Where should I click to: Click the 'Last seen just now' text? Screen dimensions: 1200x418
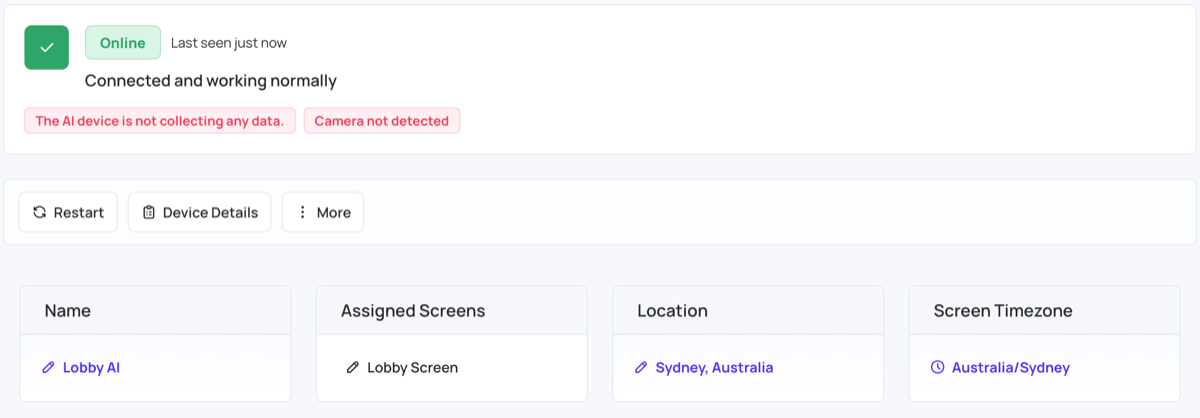(x=229, y=43)
